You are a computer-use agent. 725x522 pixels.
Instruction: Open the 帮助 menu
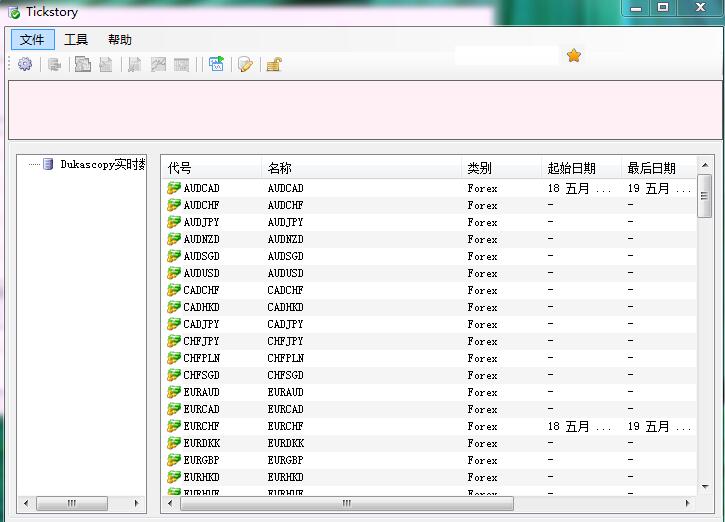[x=120, y=40]
